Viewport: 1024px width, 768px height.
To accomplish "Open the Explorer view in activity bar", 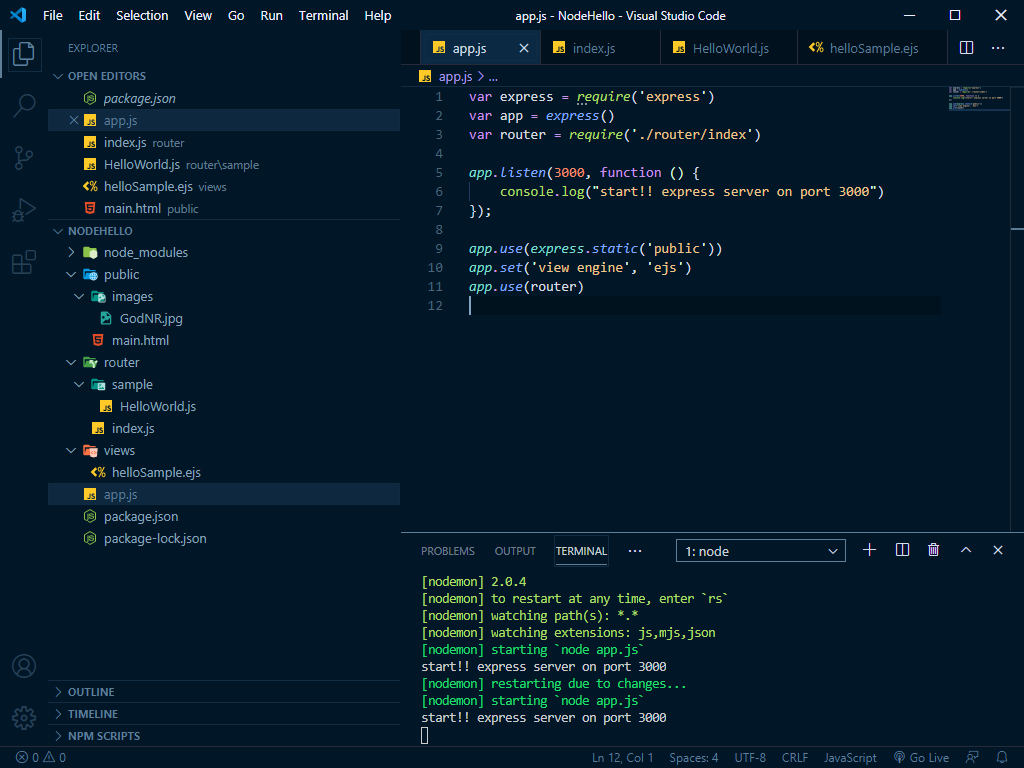I will pyautogui.click(x=24, y=54).
